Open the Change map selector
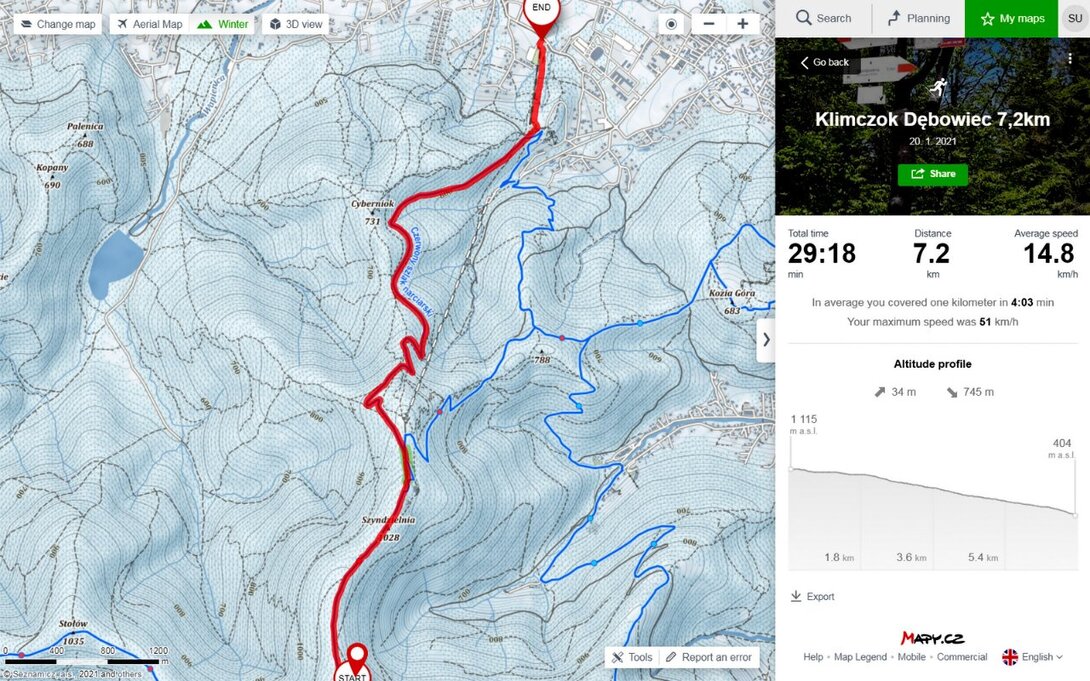The height and width of the screenshot is (681, 1090). [58, 24]
